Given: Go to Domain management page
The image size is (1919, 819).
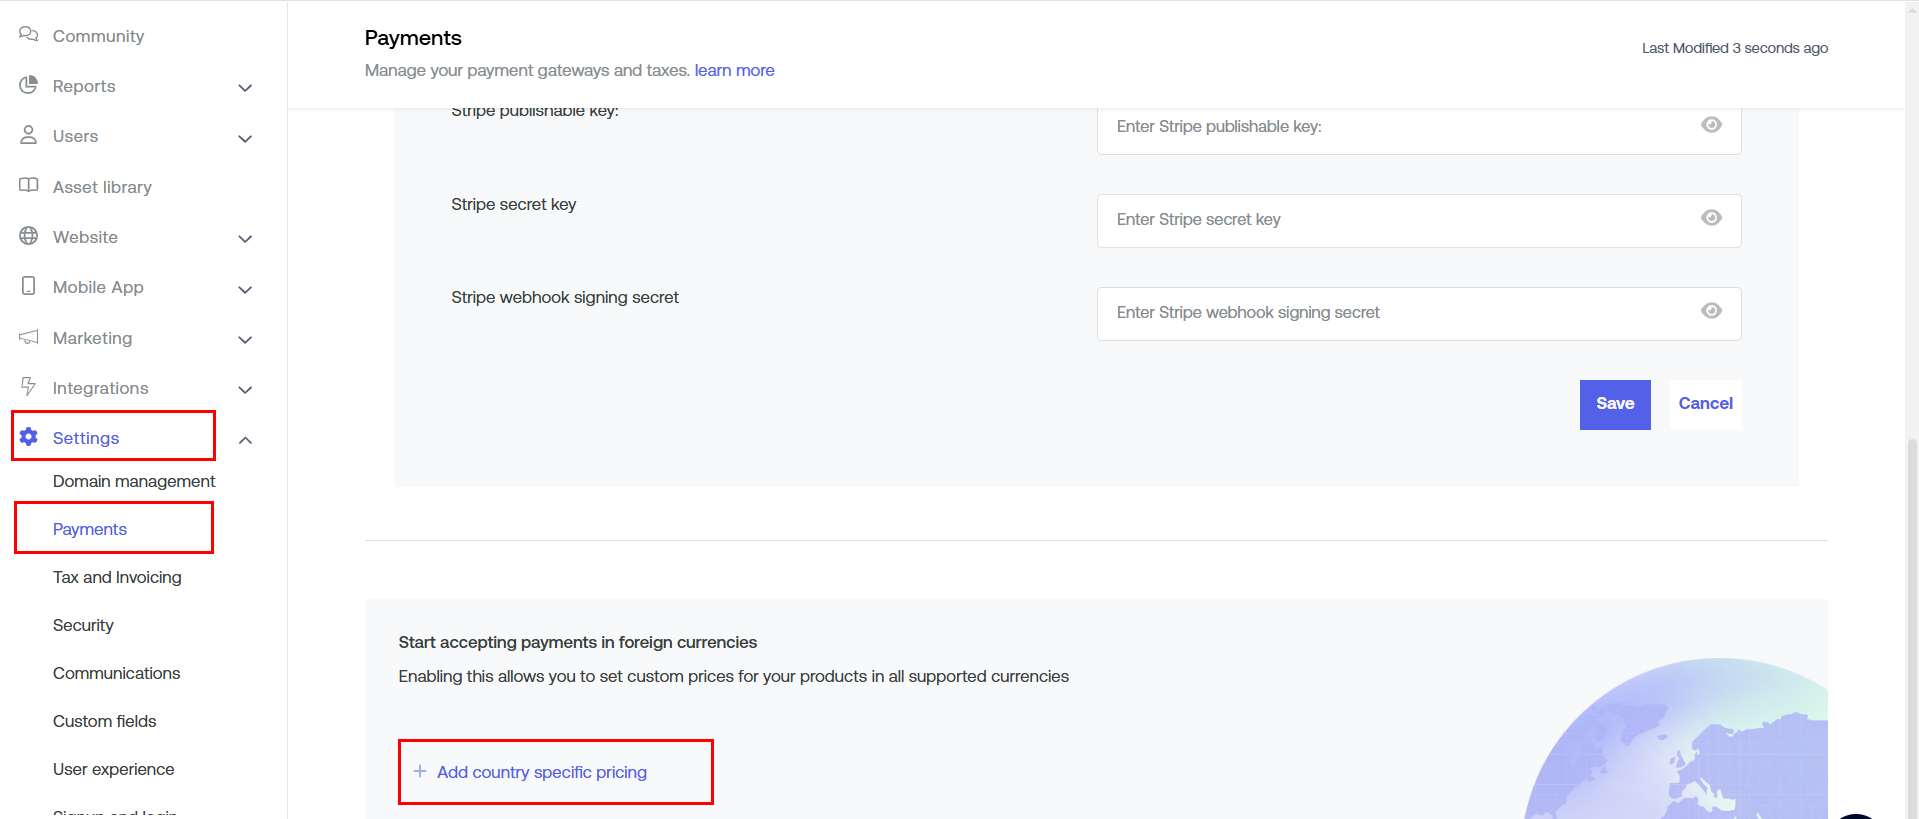Looking at the screenshot, I should (134, 481).
